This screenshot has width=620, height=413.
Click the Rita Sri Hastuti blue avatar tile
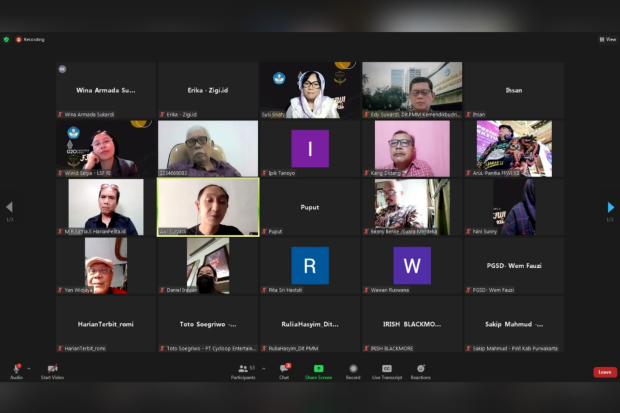click(309, 265)
